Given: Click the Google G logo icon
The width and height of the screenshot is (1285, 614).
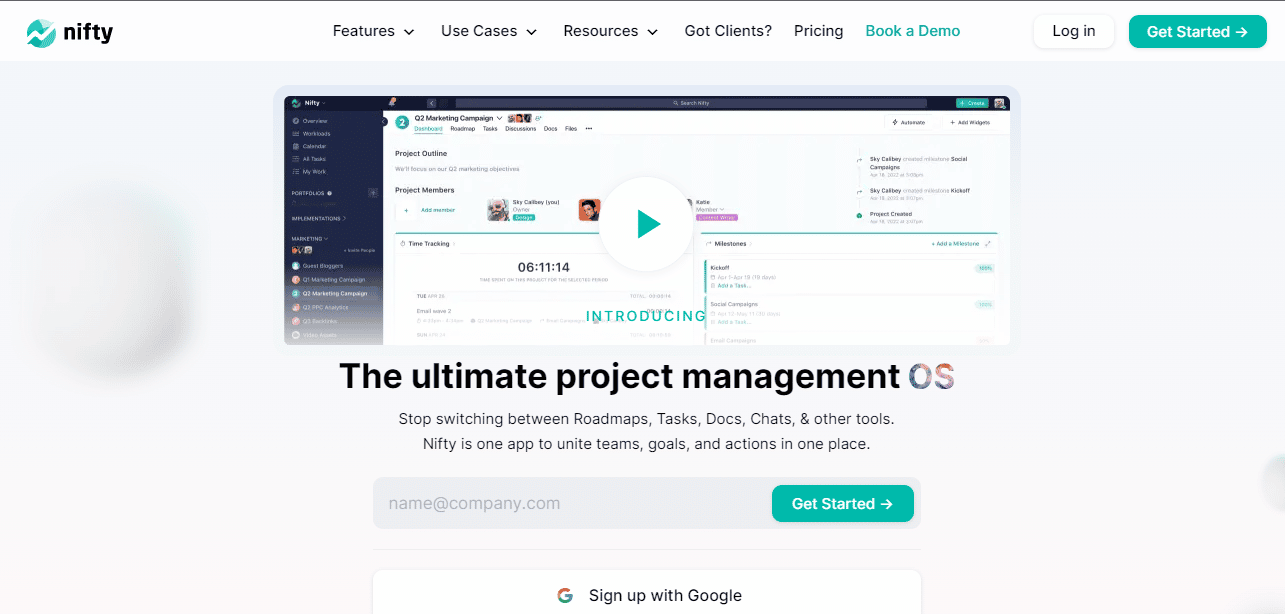Looking at the screenshot, I should point(565,596).
